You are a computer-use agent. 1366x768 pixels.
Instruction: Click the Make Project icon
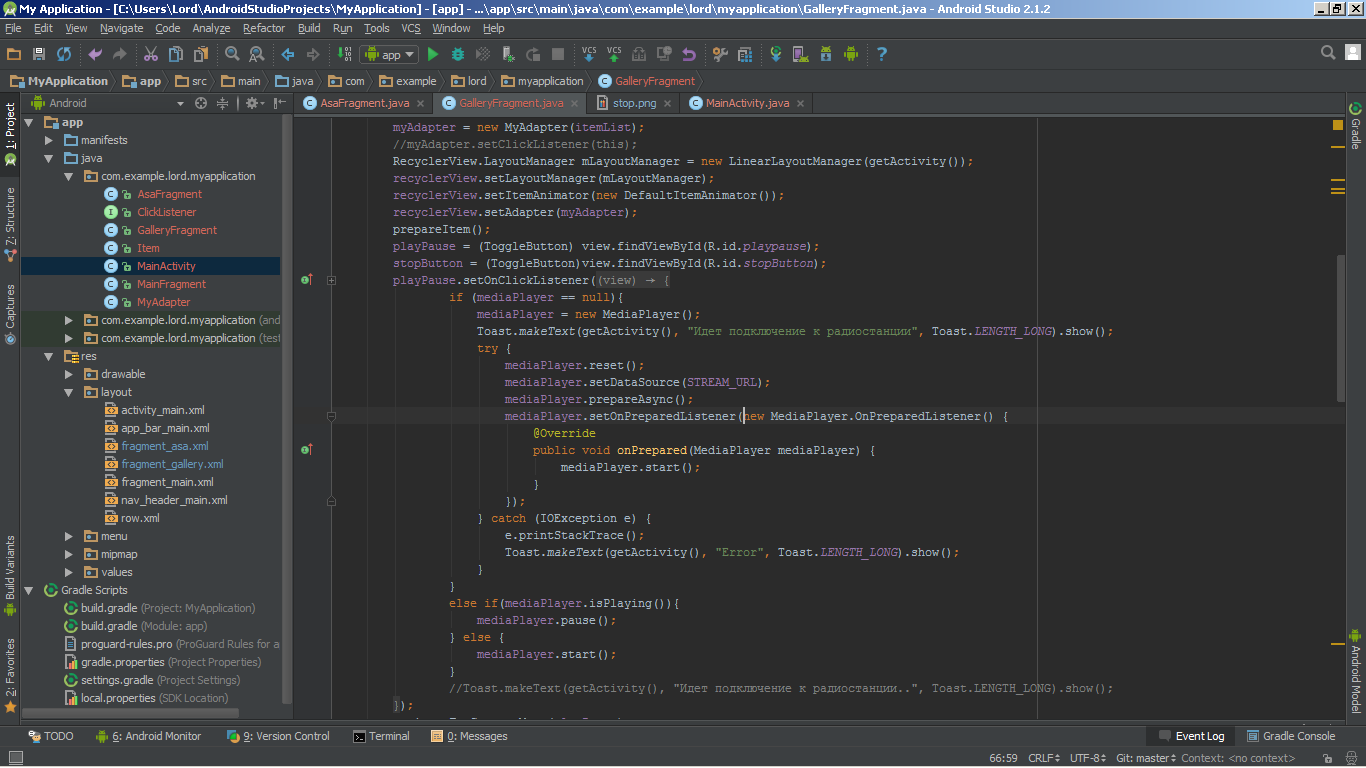(344, 54)
